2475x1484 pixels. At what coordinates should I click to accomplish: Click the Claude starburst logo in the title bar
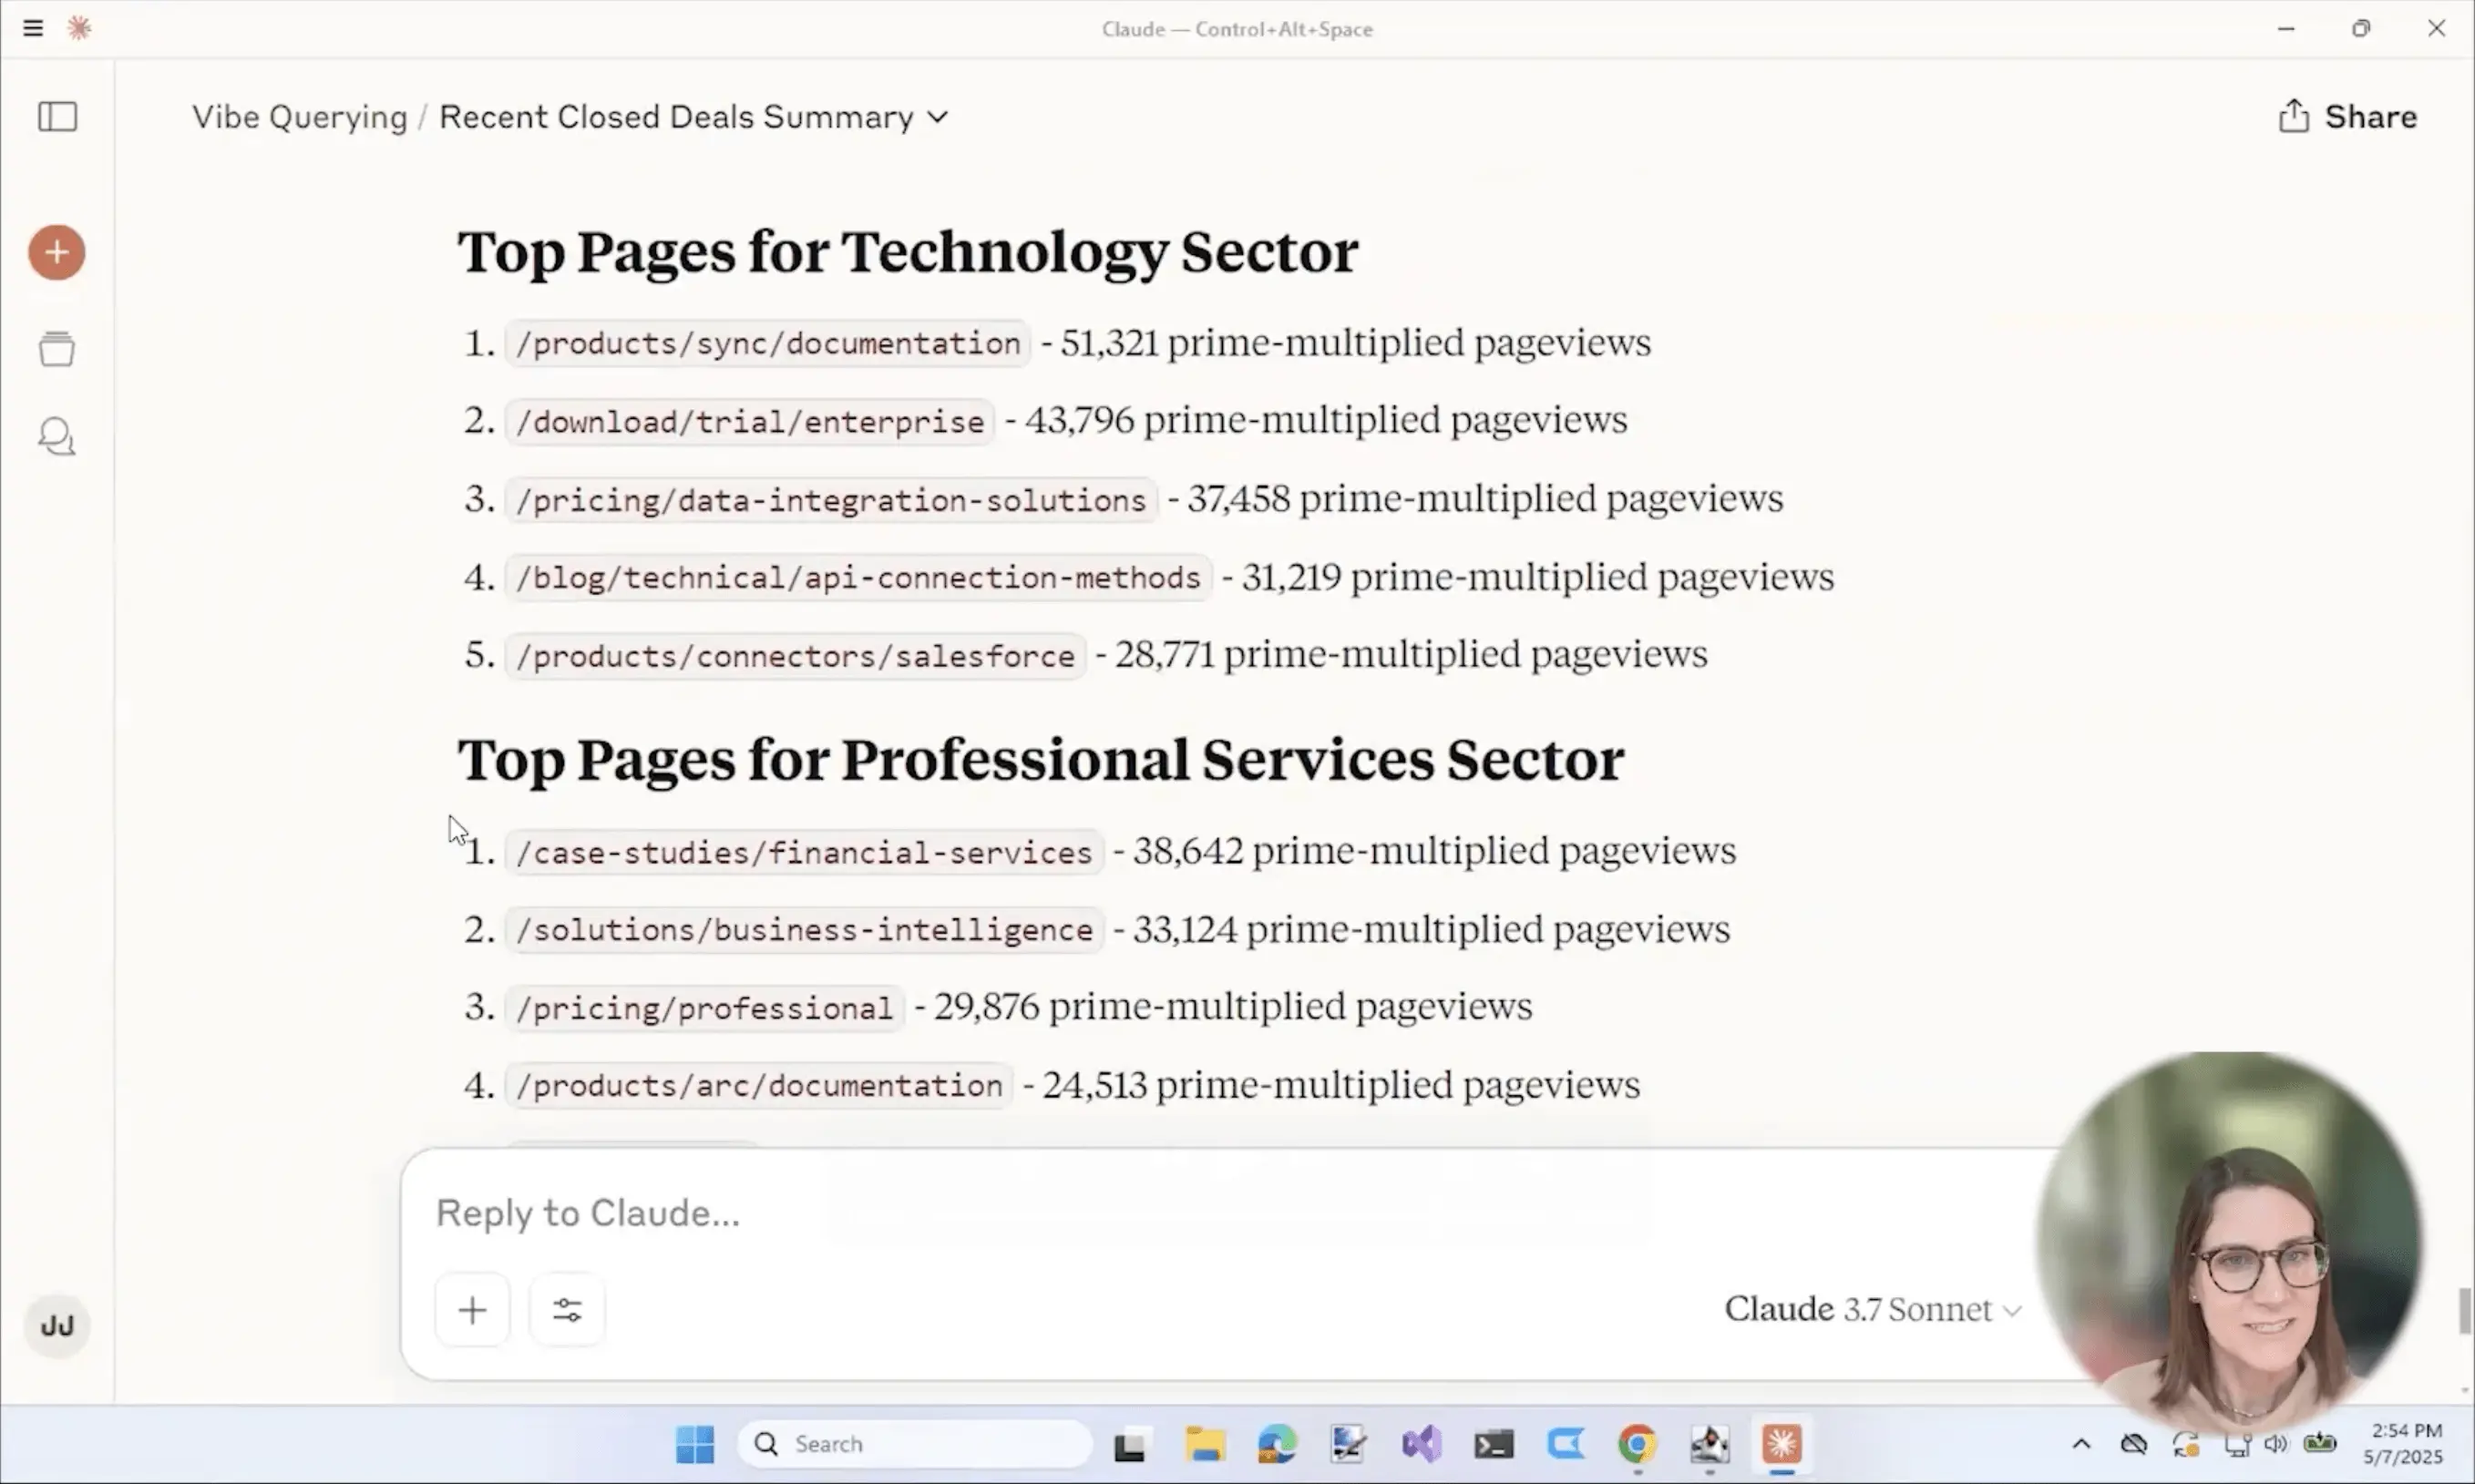click(x=79, y=28)
